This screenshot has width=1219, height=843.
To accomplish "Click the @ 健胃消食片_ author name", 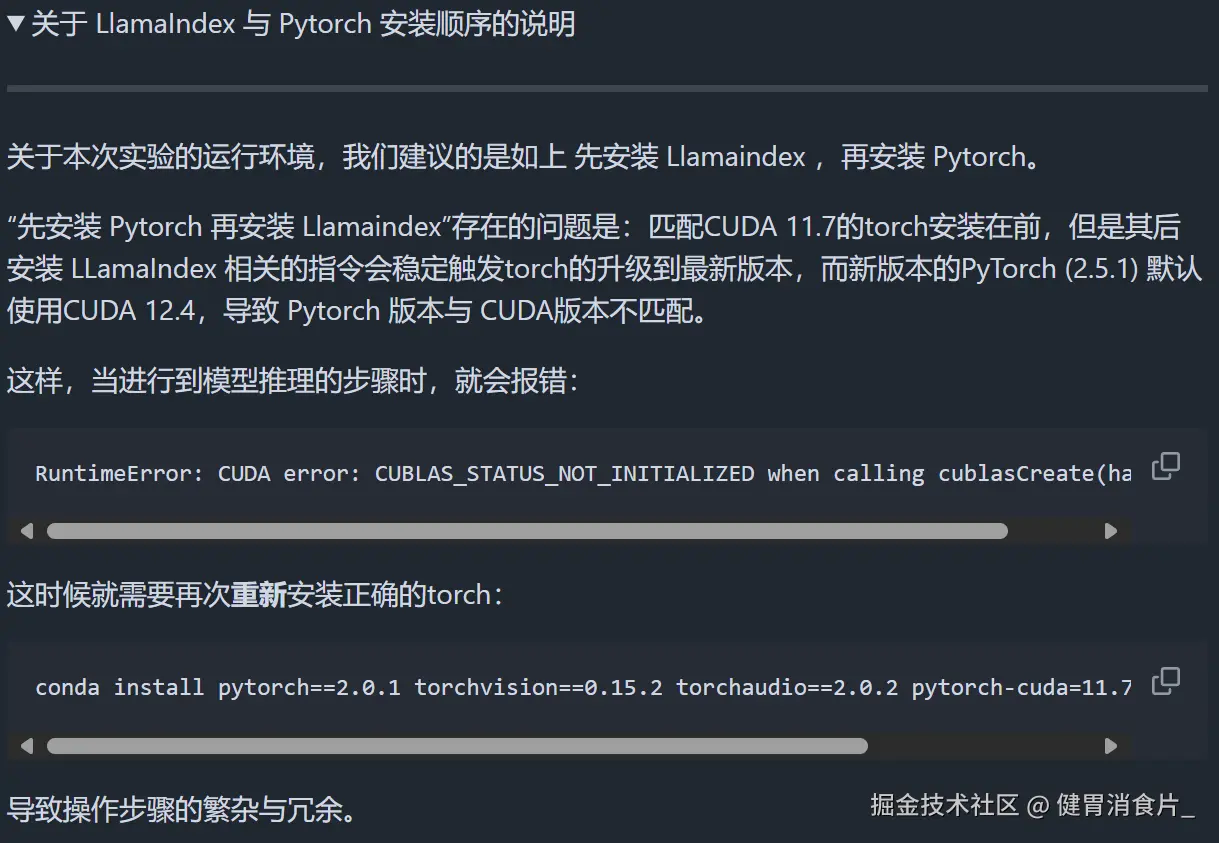I will click(1112, 806).
